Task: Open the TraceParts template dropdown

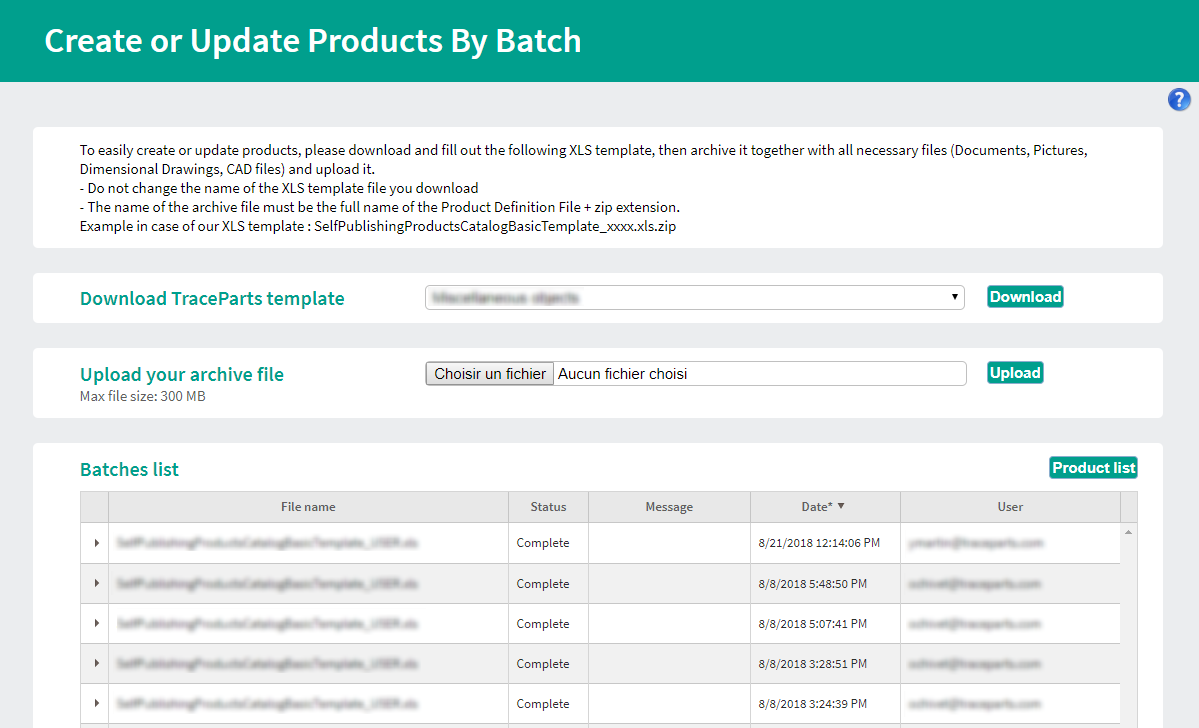Action: click(x=695, y=298)
